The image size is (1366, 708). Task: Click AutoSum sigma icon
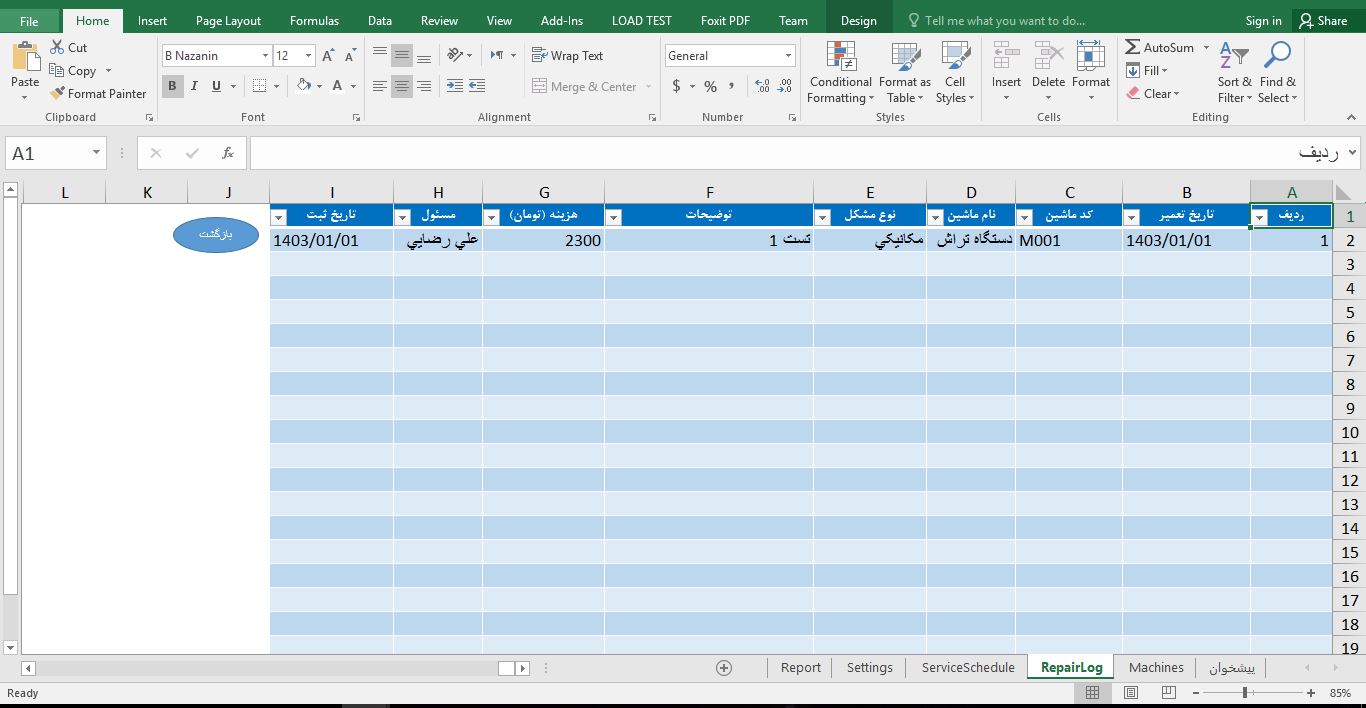[x=1133, y=48]
